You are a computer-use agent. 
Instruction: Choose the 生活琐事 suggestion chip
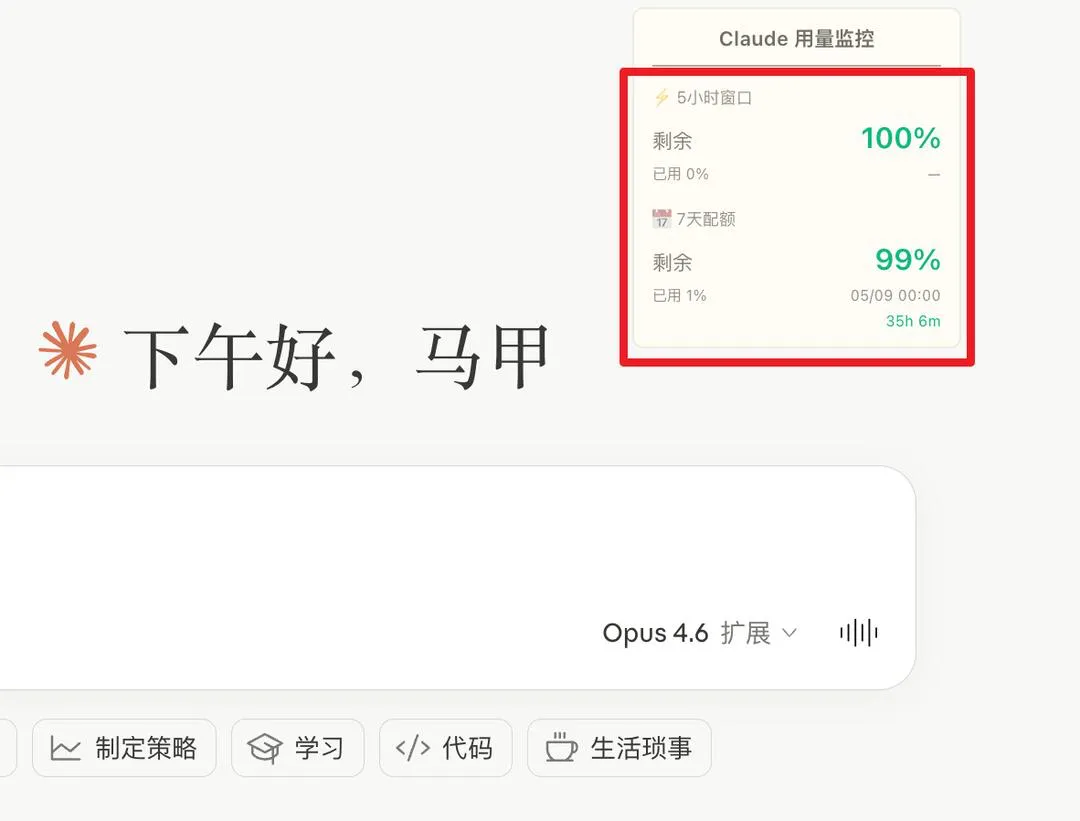click(619, 748)
